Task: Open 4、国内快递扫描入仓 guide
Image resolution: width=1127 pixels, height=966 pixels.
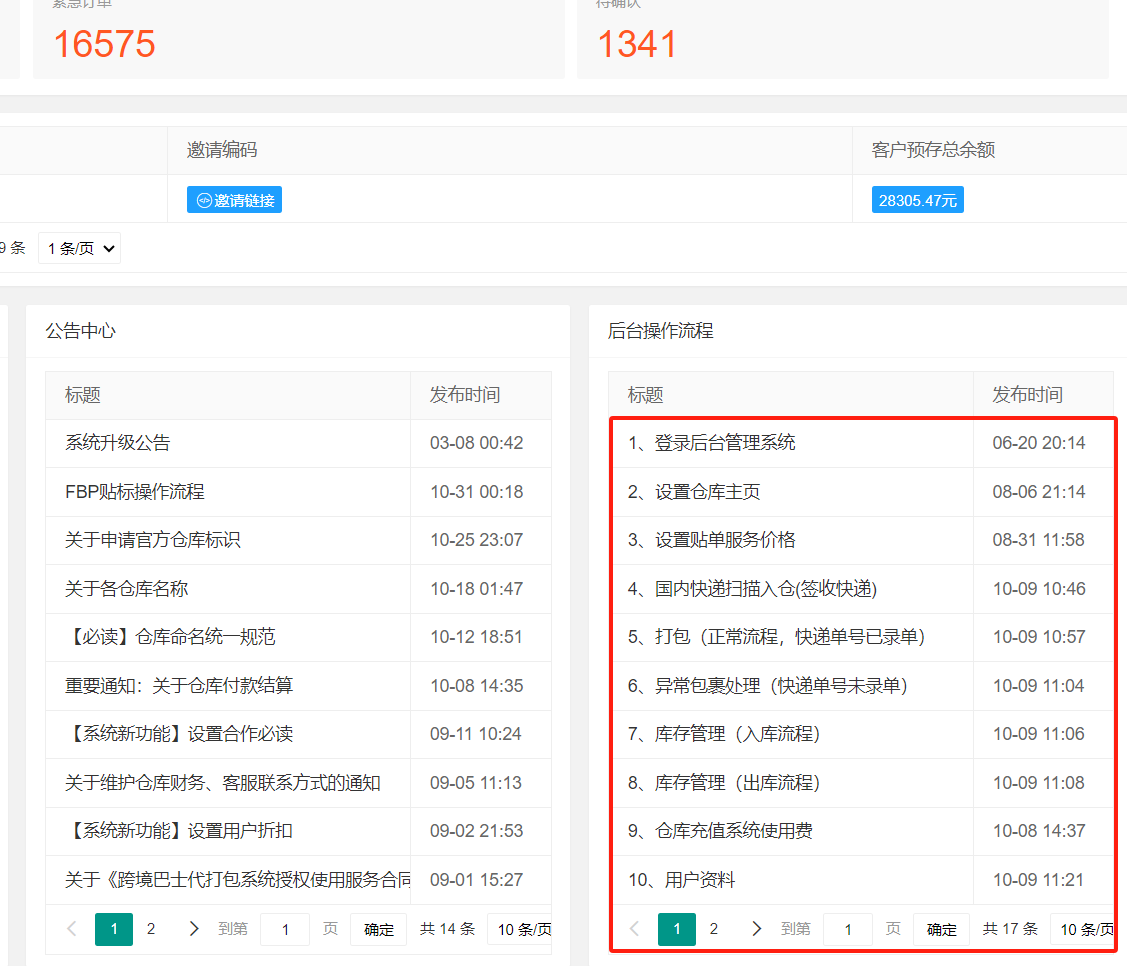Action: point(752,589)
